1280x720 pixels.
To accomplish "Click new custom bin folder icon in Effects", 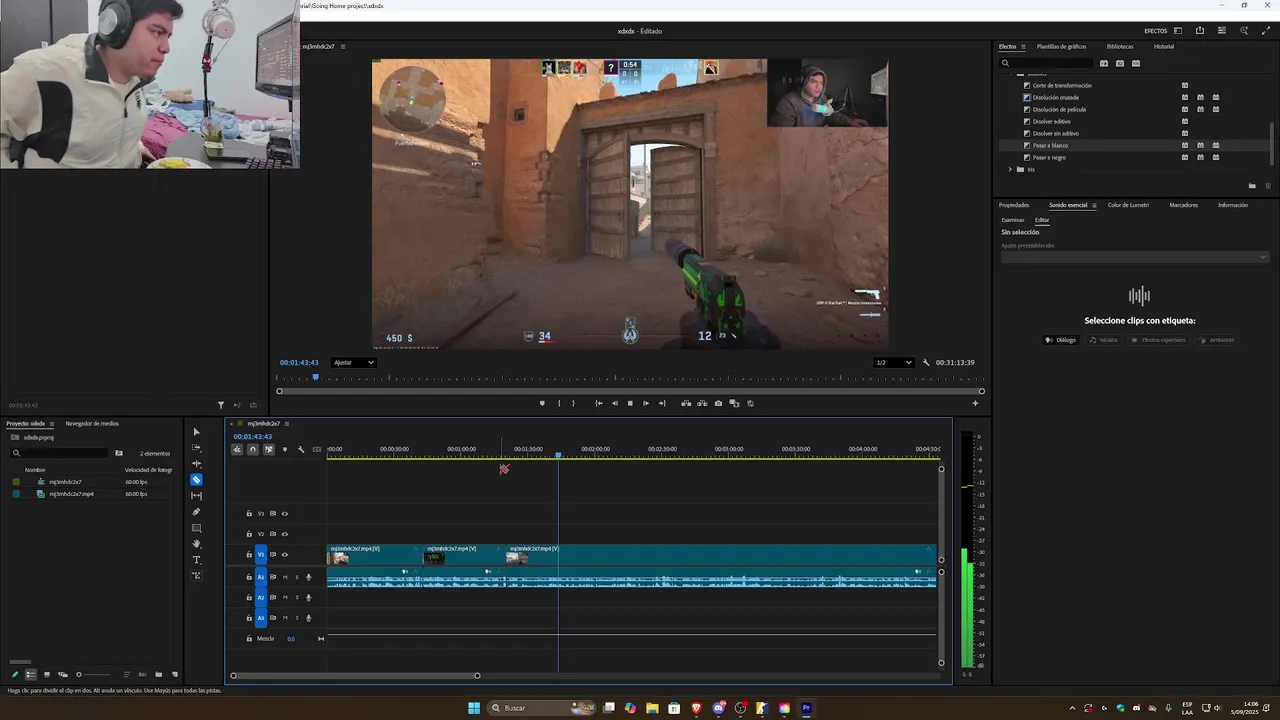I will [x=1252, y=186].
